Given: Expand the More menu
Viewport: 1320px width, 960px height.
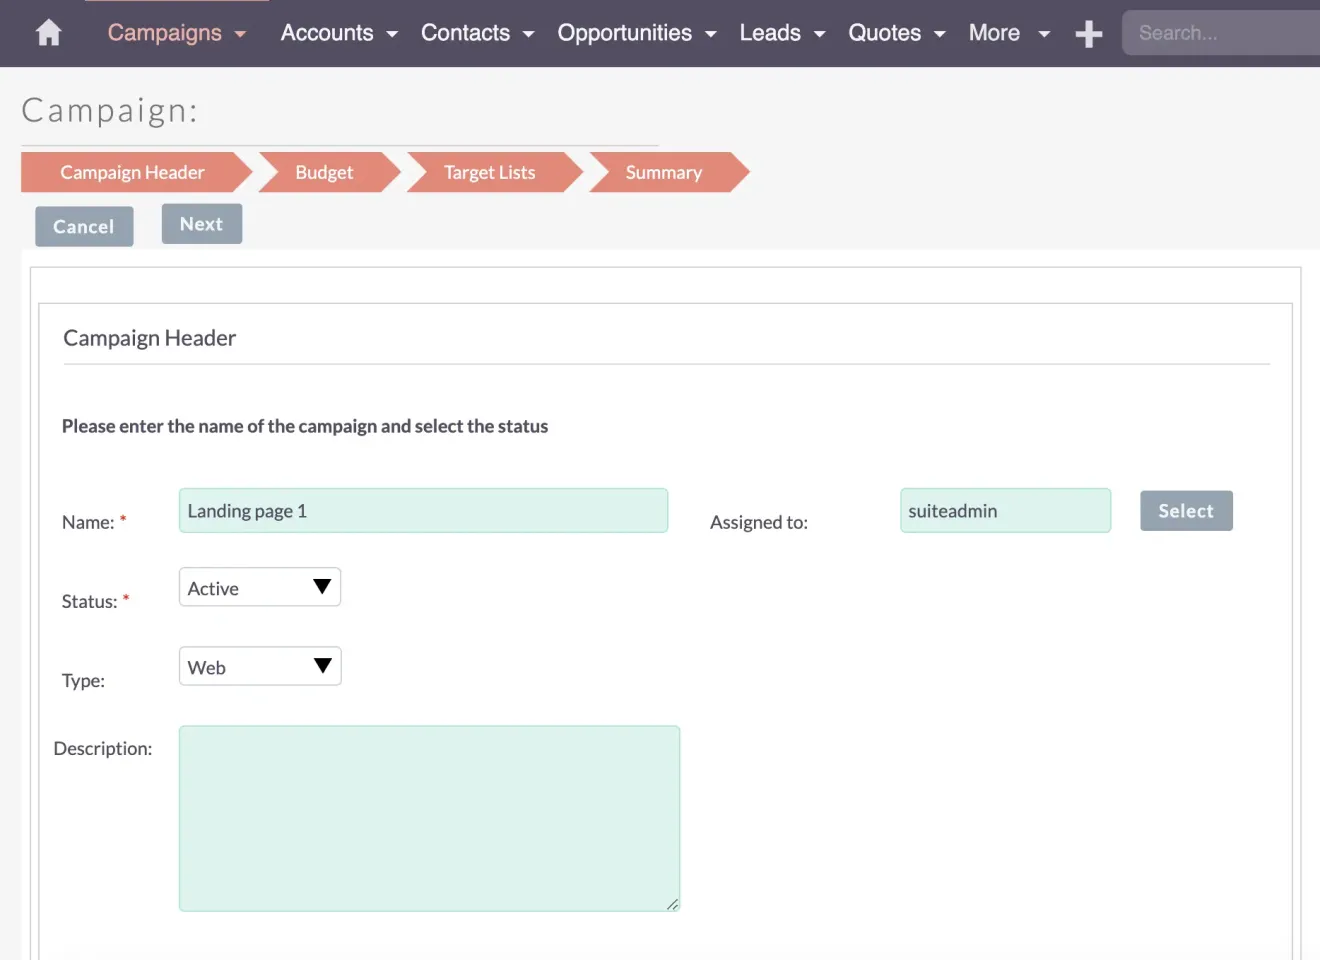Looking at the screenshot, I should coord(1008,33).
